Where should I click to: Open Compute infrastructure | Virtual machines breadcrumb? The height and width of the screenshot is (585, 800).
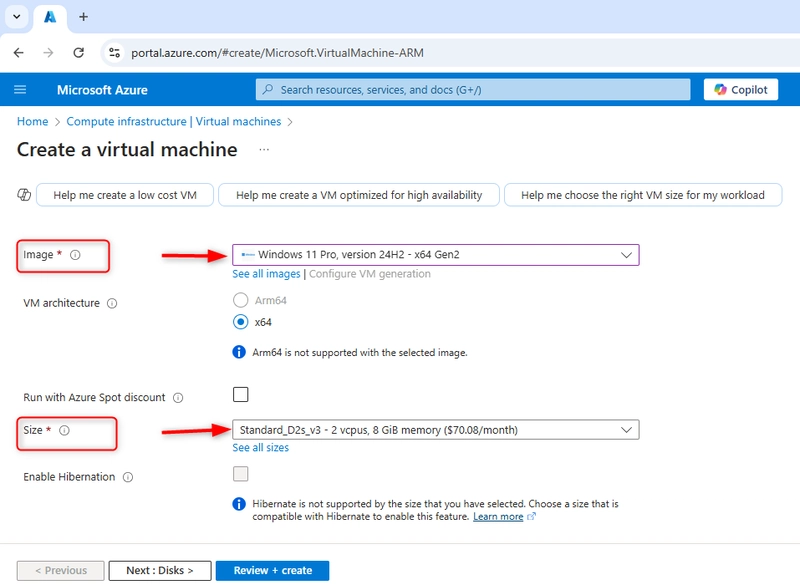(x=173, y=121)
